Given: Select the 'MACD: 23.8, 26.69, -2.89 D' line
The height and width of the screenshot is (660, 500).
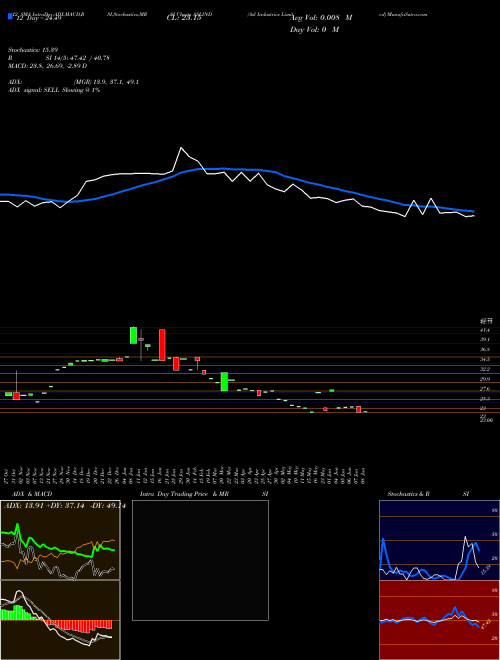Looking at the screenshot, I should click(x=48, y=66).
